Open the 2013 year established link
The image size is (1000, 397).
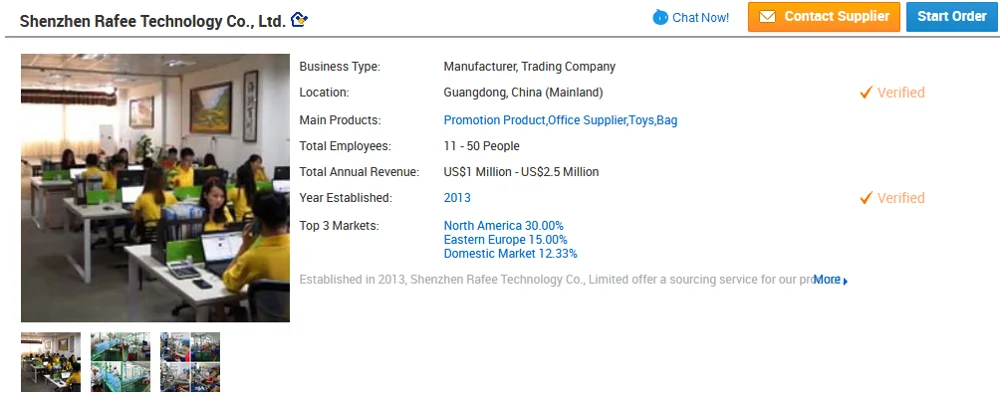pos(457,198)
